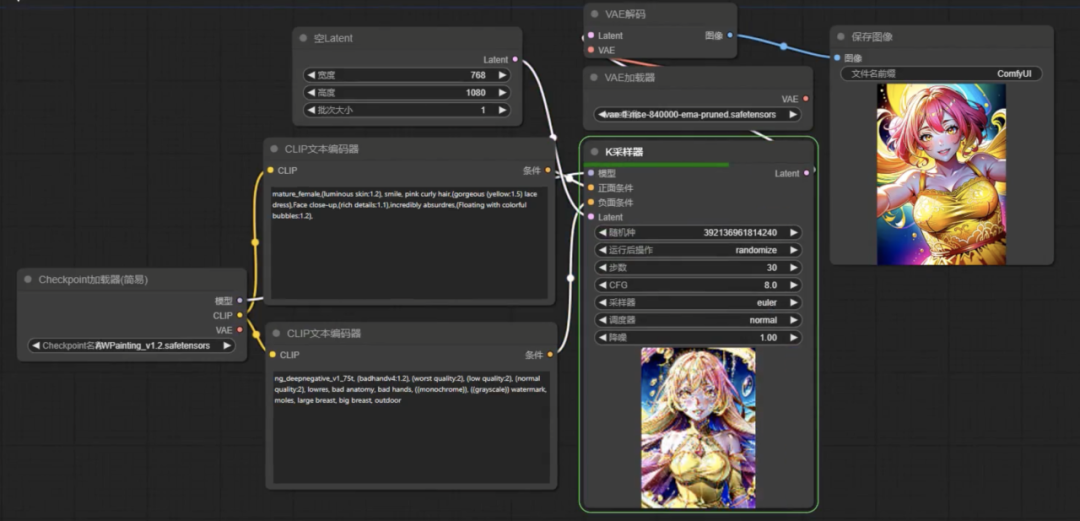This screenshot has width=1080, height=521.
Task: Decrease 批次大小 with its left arrow
Action: pos(311,110)
